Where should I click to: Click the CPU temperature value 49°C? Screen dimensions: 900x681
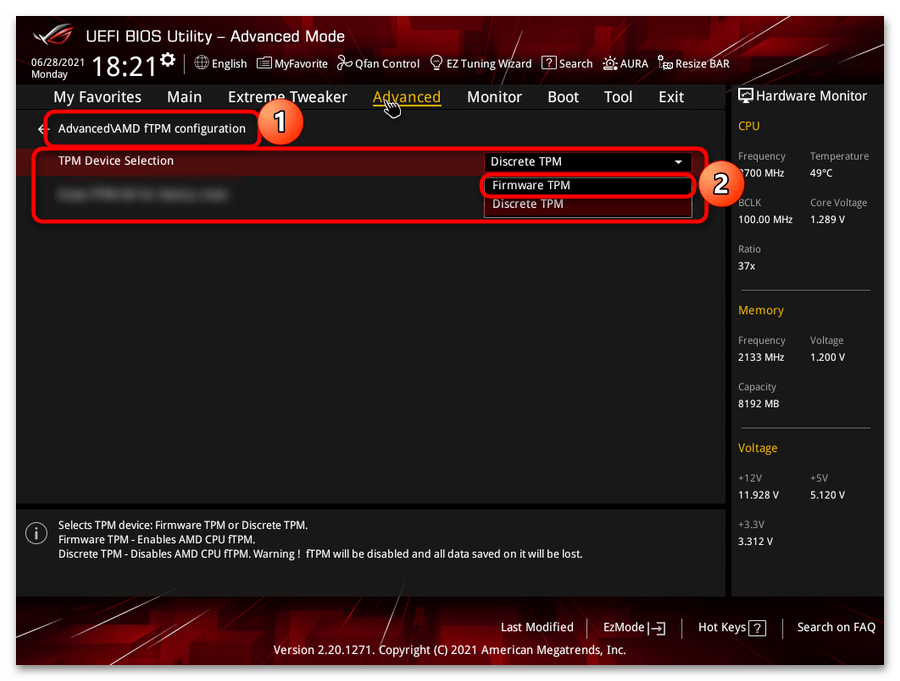[821, 173]
